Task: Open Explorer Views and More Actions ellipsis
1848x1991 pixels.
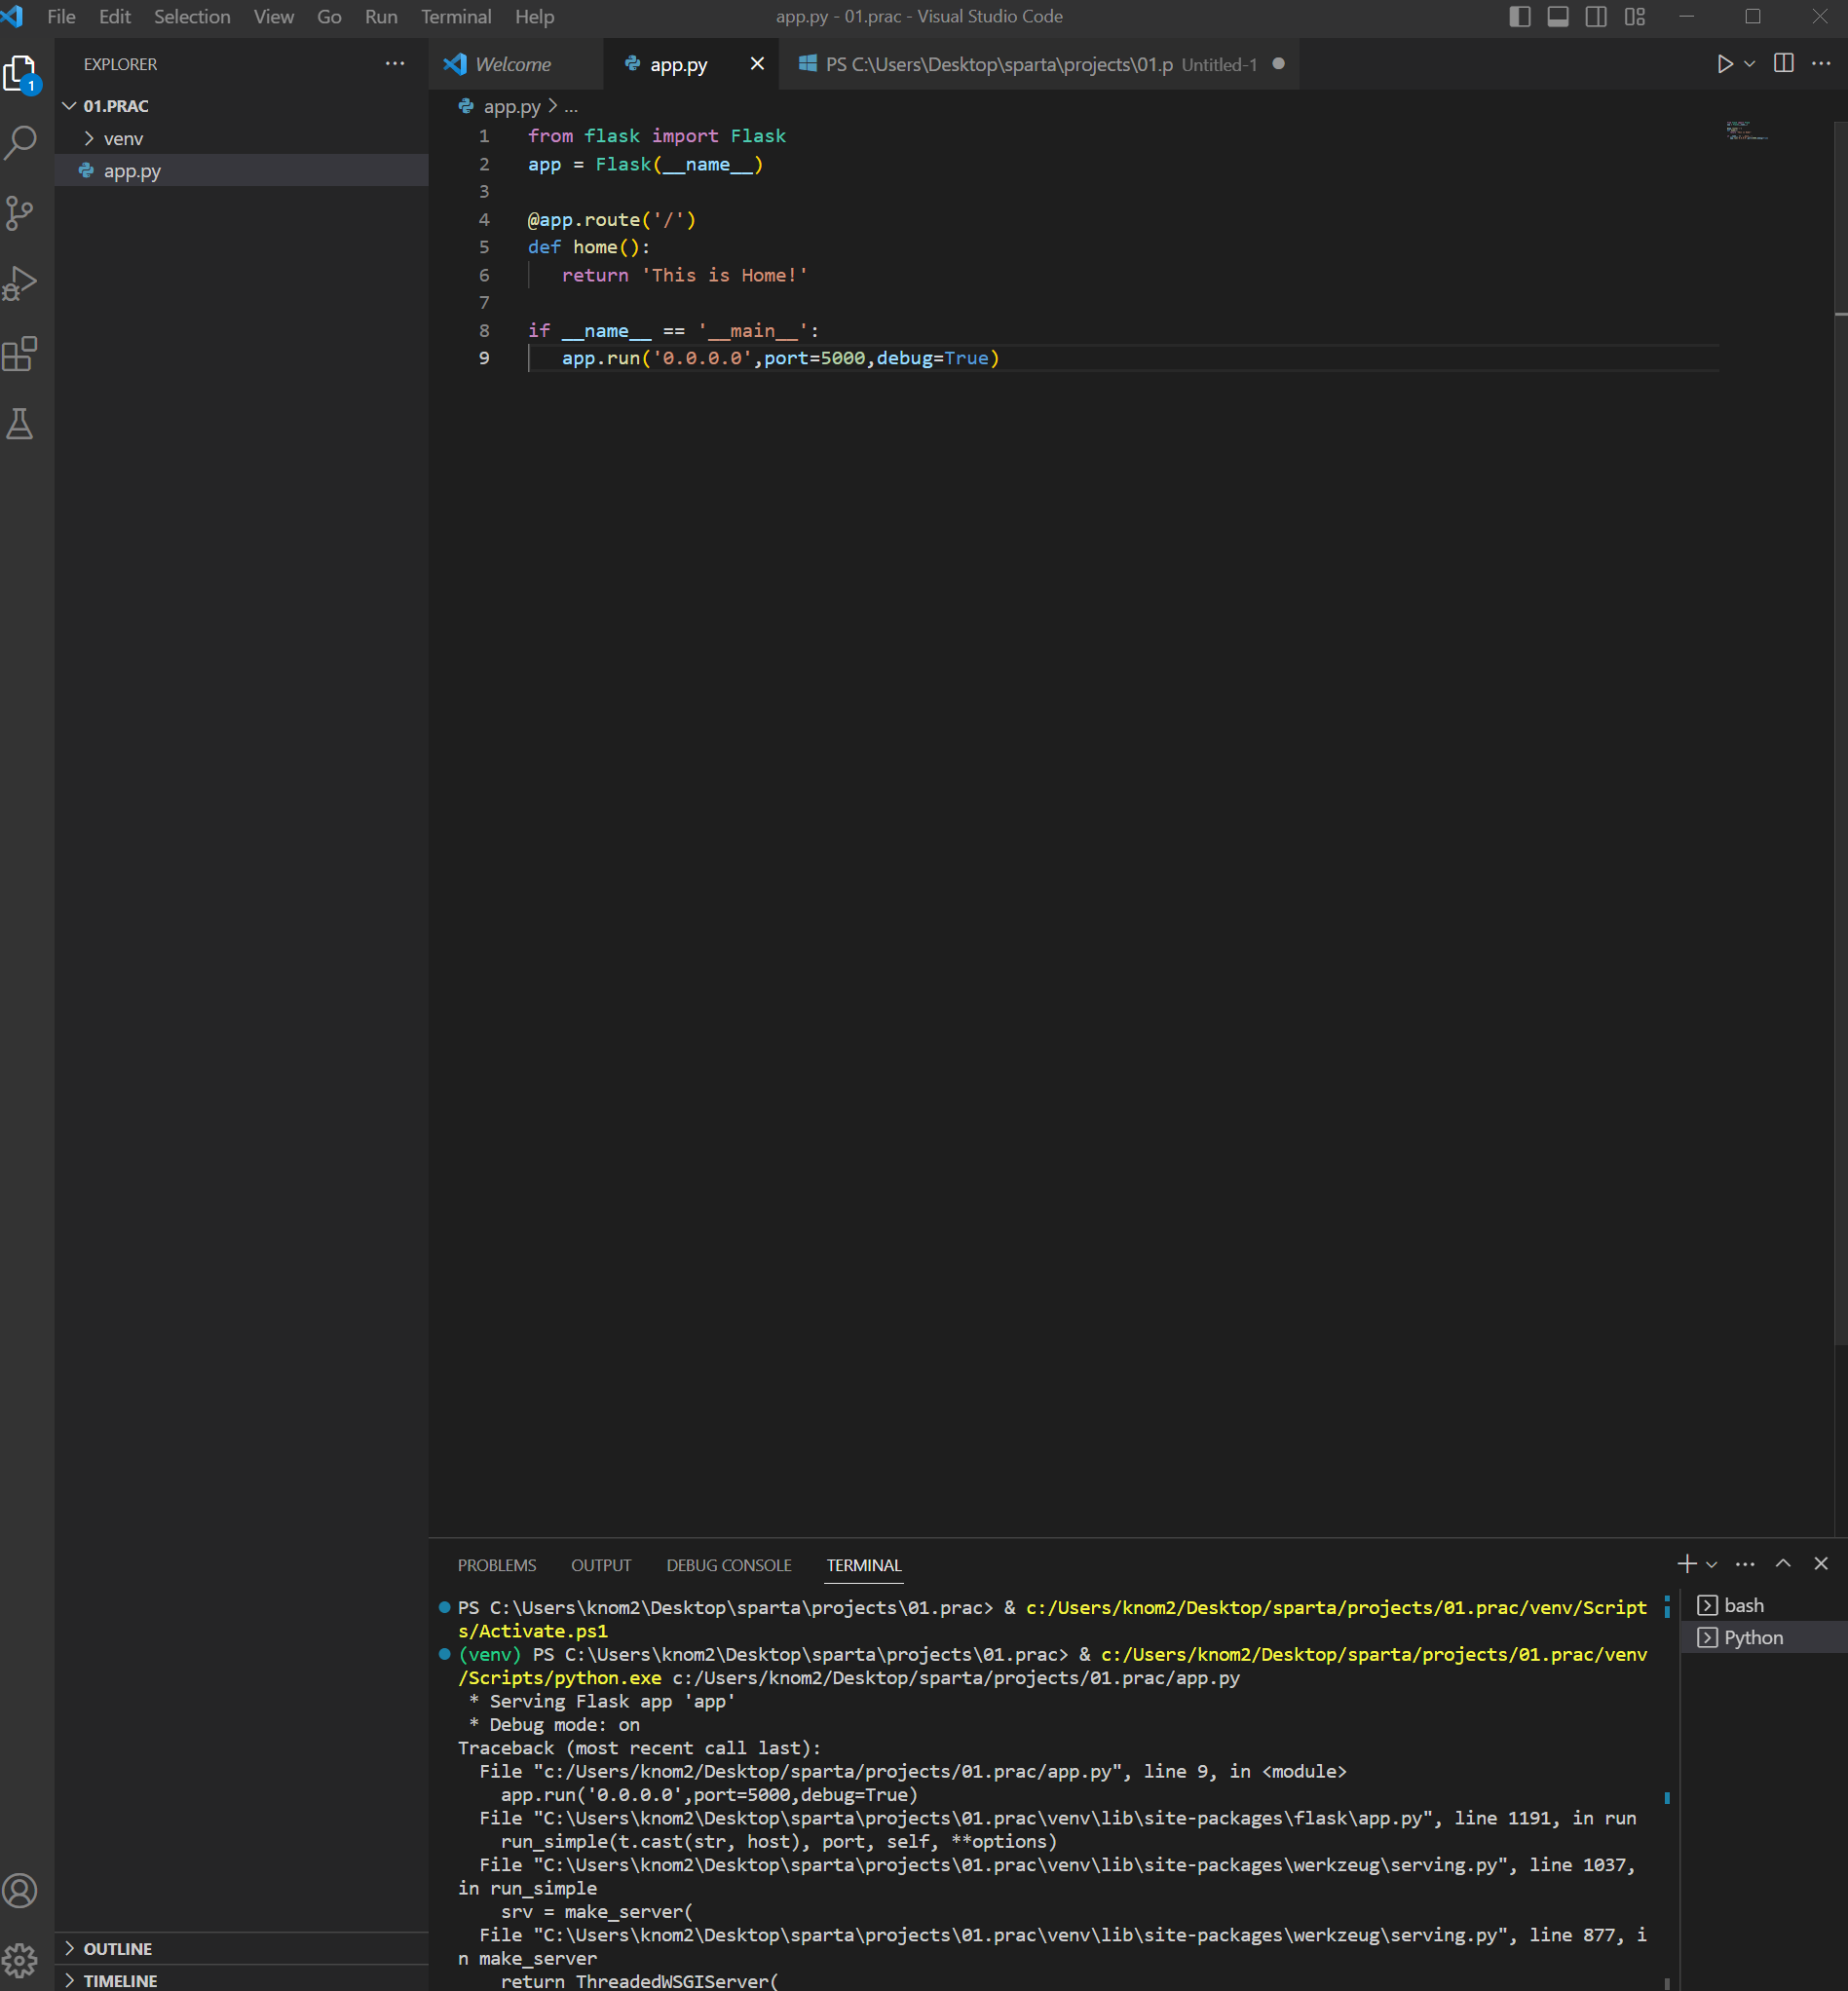Action: [395, 64]
